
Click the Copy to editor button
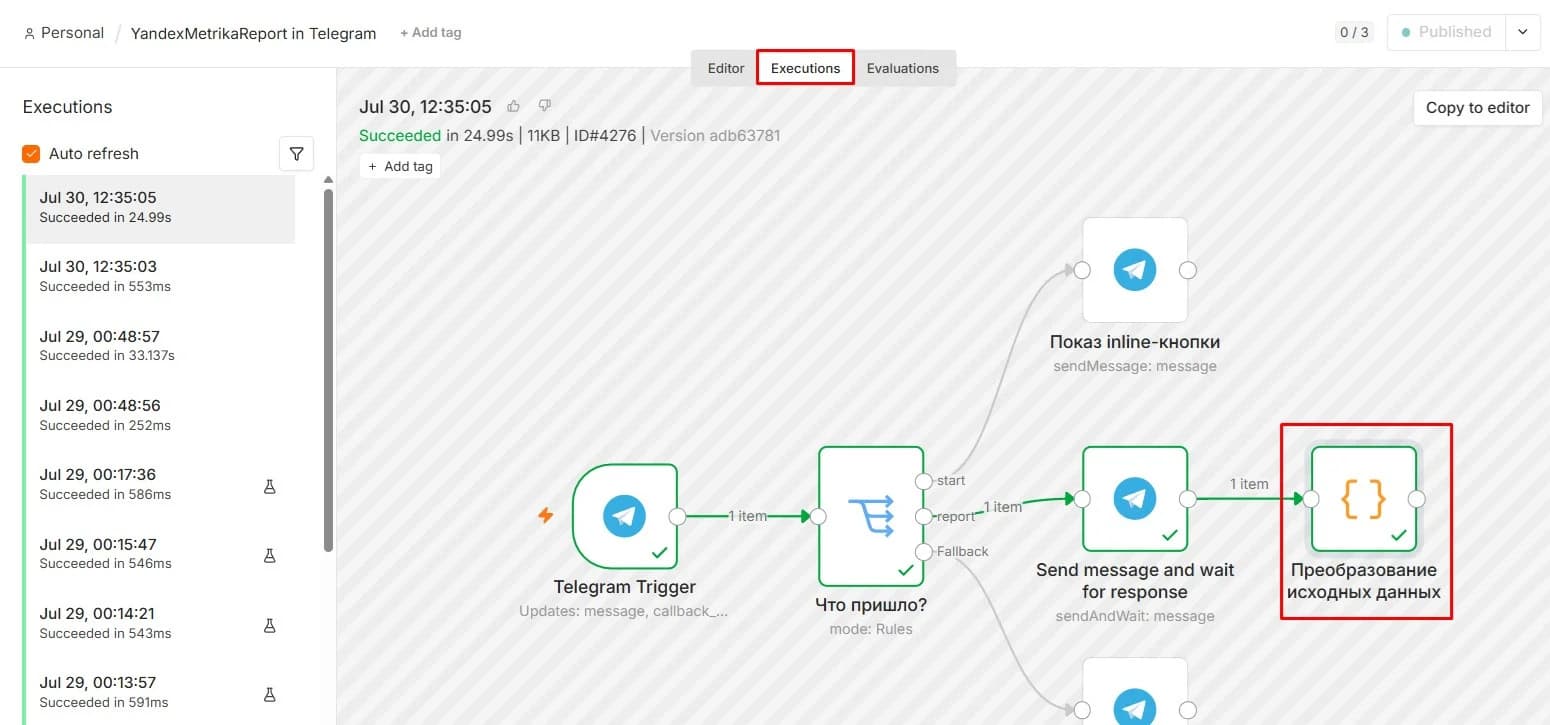tap(1477, 108)
